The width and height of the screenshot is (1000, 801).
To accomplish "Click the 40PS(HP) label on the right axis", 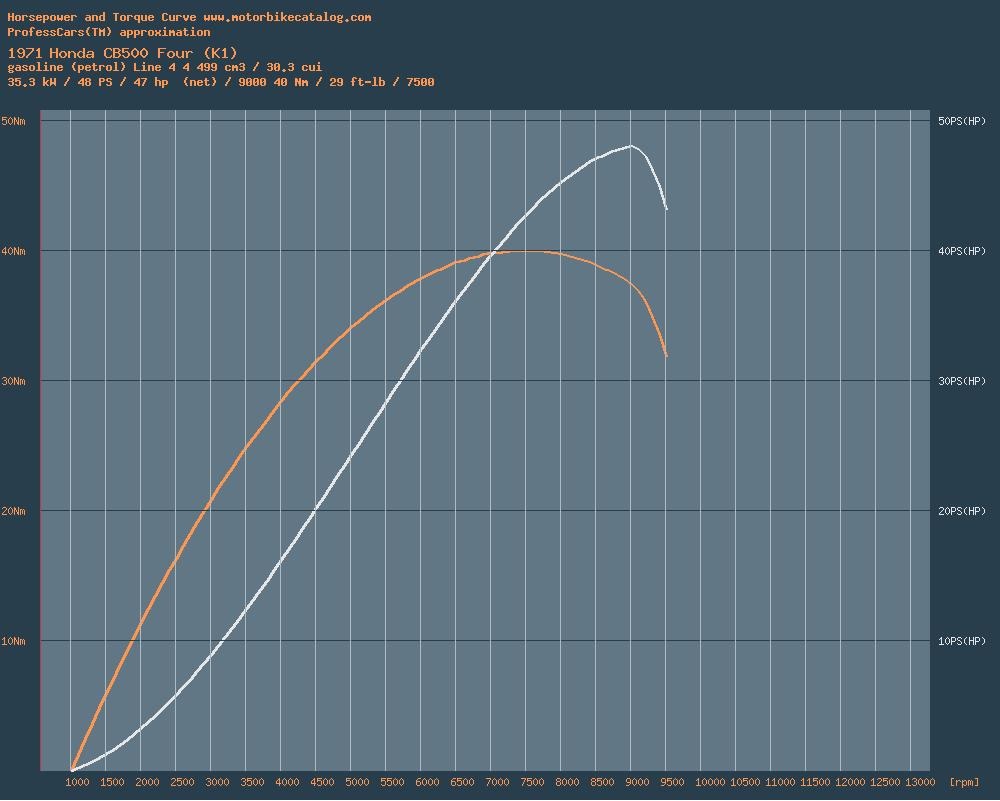I will tap(961, 251).
